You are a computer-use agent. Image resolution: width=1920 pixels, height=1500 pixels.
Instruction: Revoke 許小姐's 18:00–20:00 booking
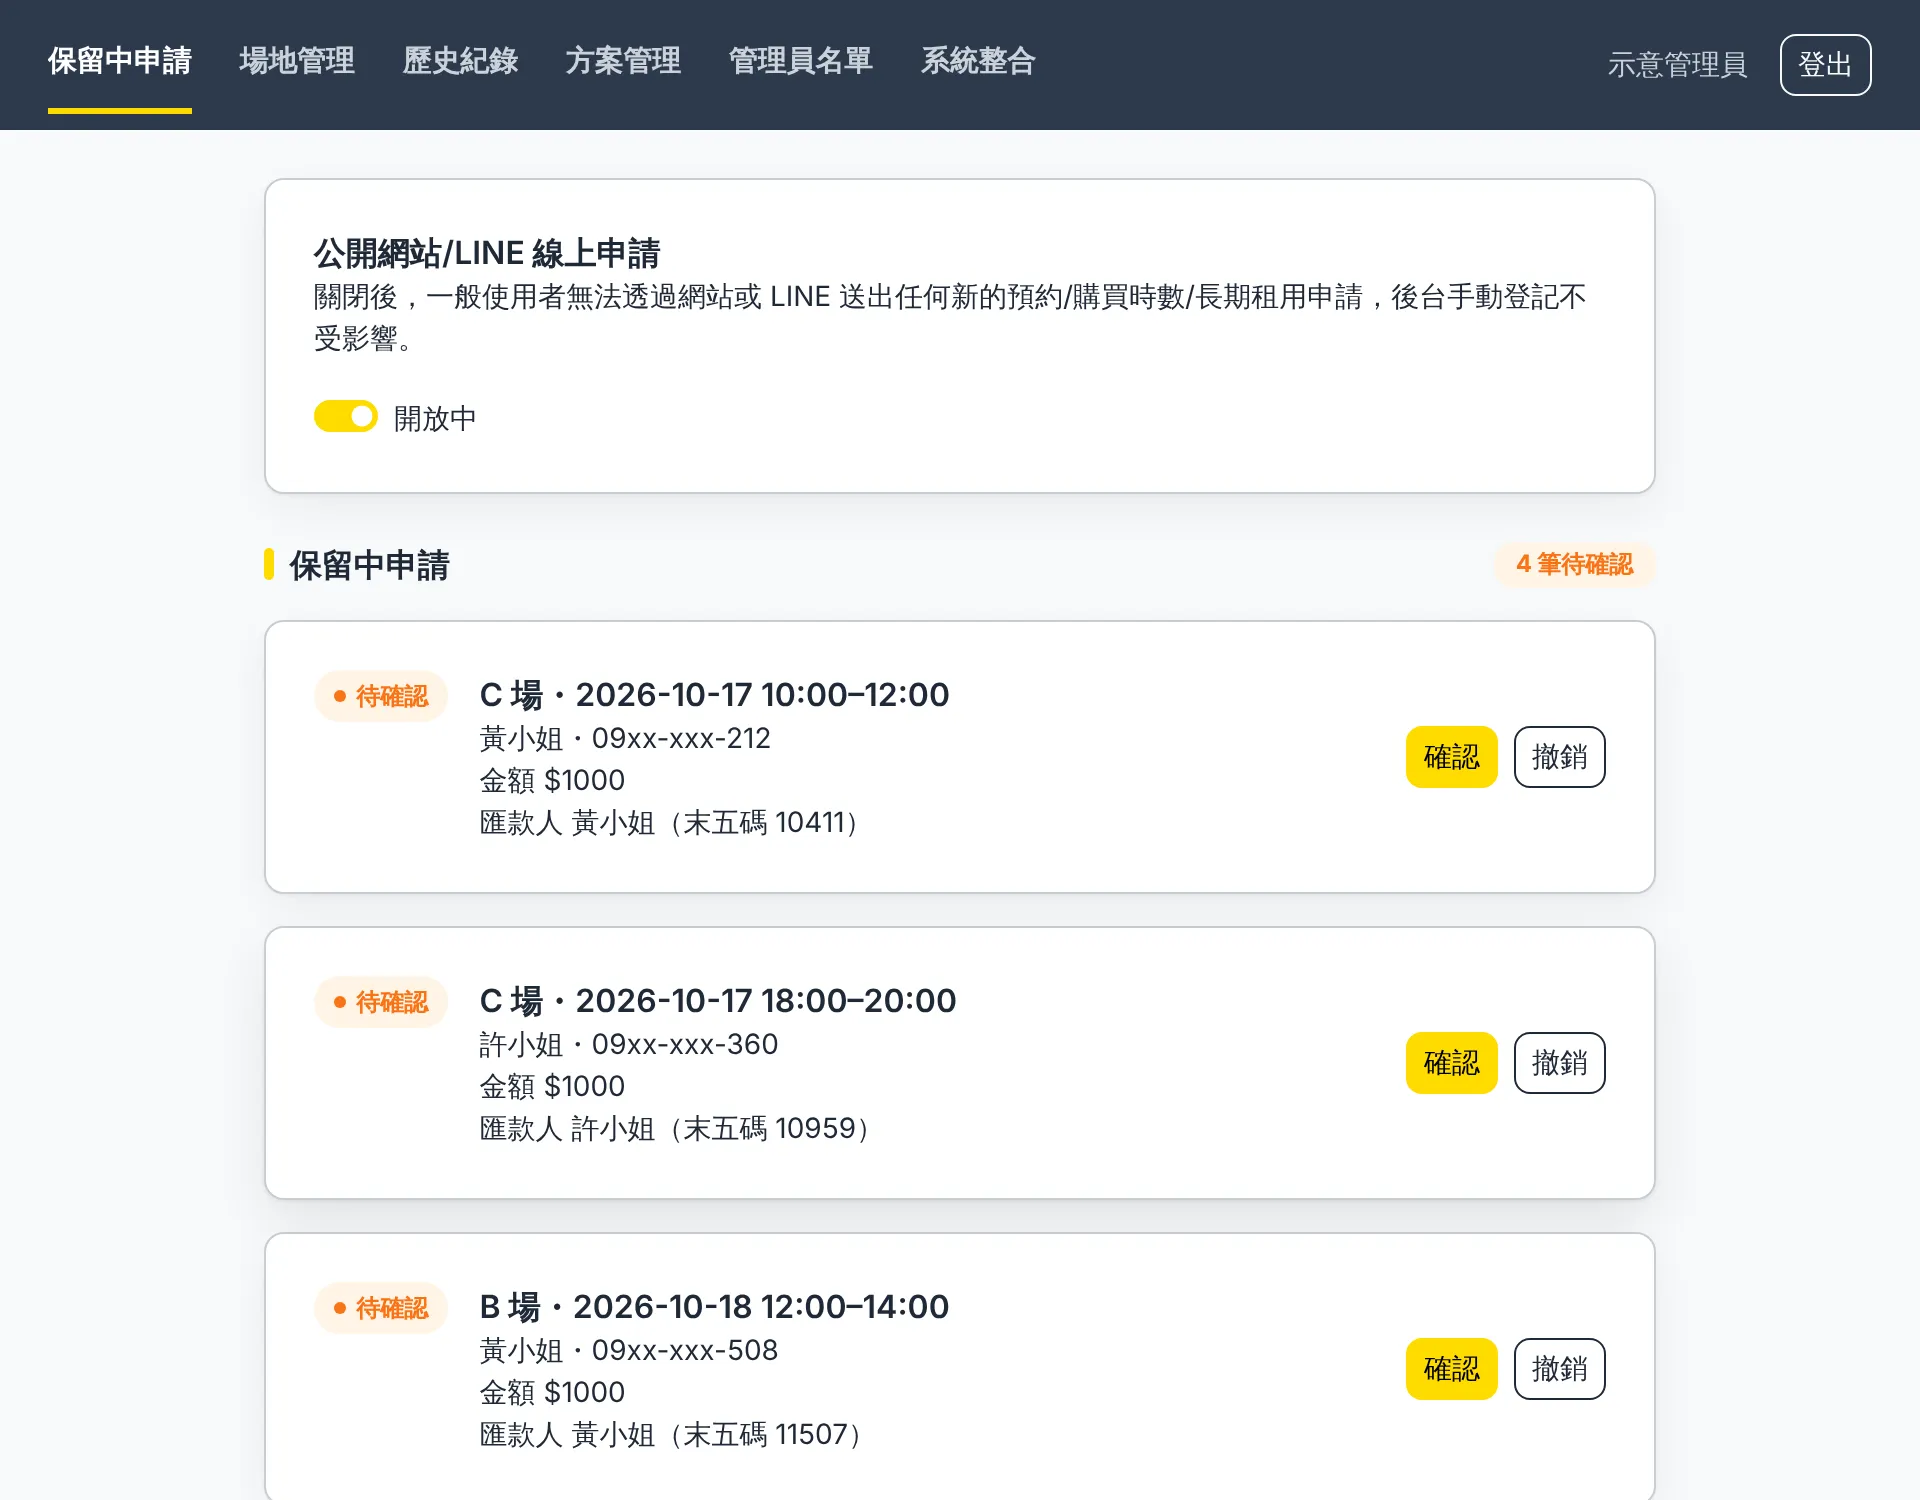1559,1063
